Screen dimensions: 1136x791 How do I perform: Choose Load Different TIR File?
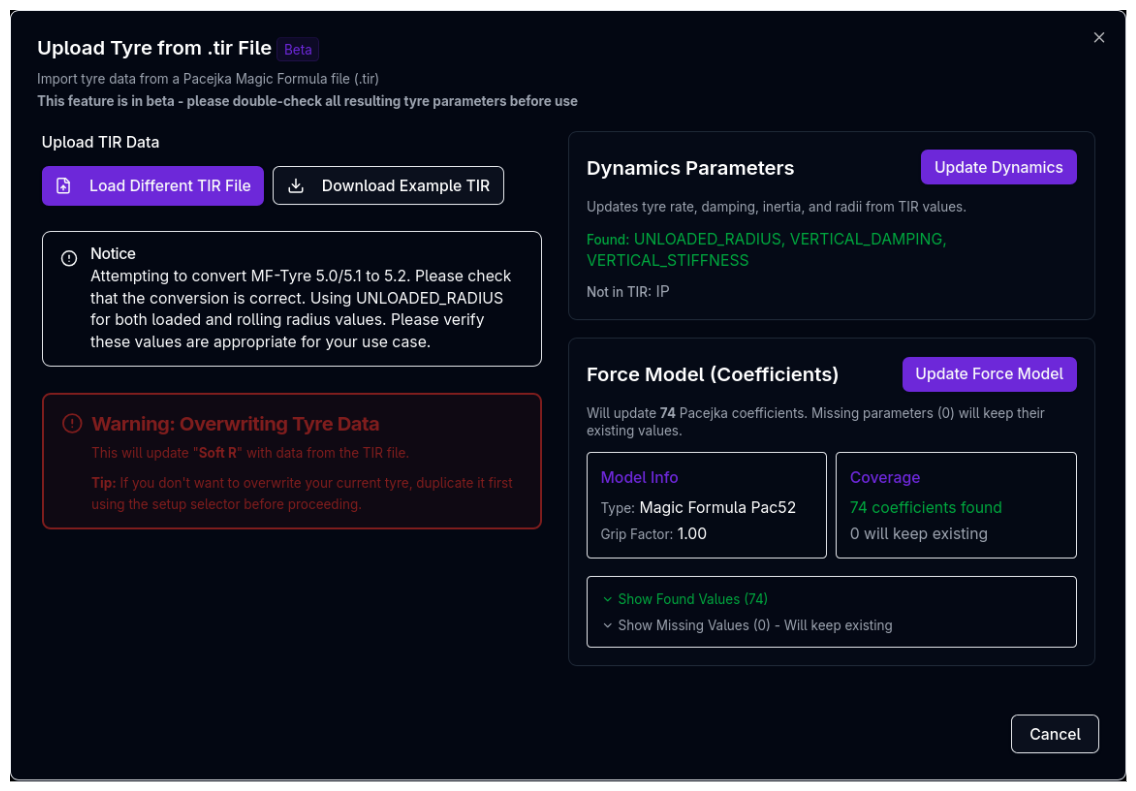tap(153, 186)
